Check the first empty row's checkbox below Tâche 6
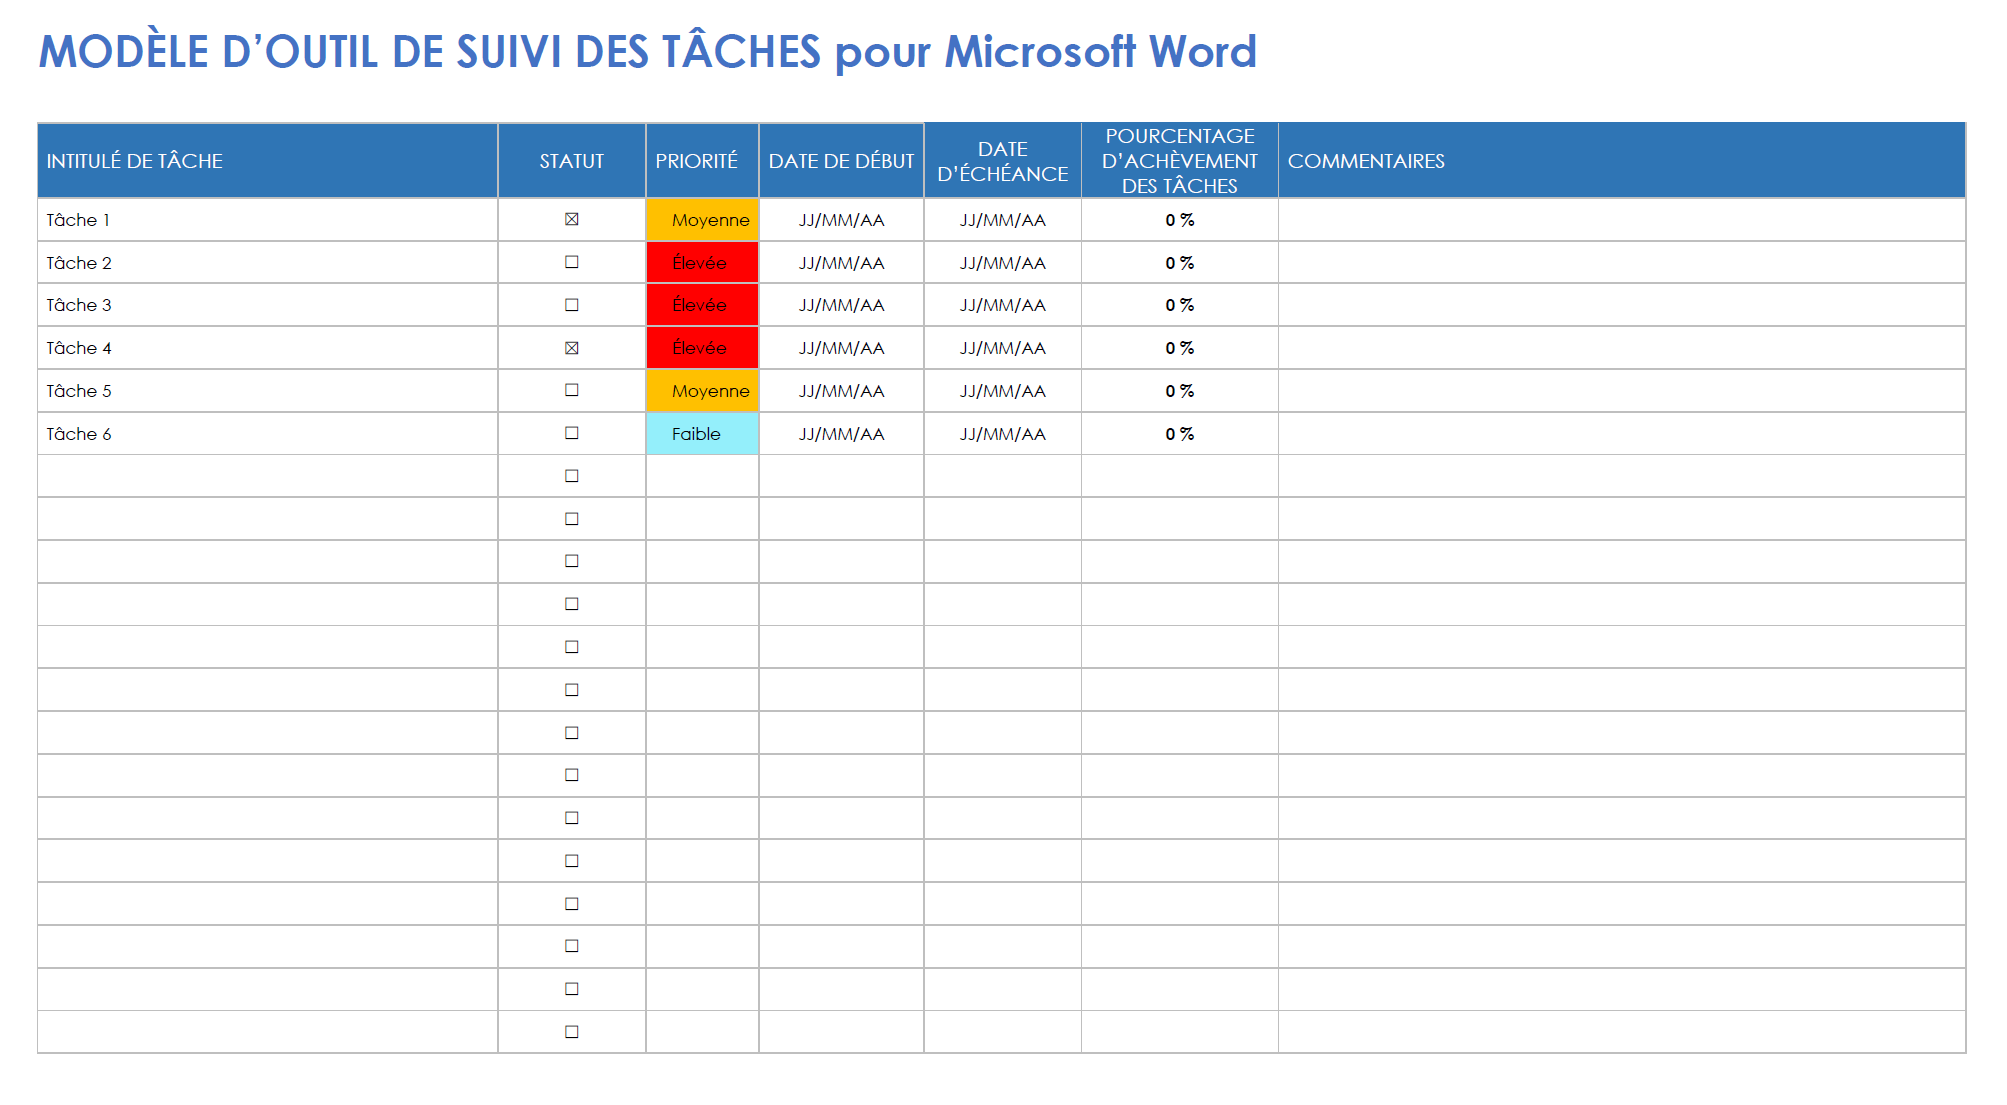2007x1105 pixels. pyautogui.click(x=571, y=476)
